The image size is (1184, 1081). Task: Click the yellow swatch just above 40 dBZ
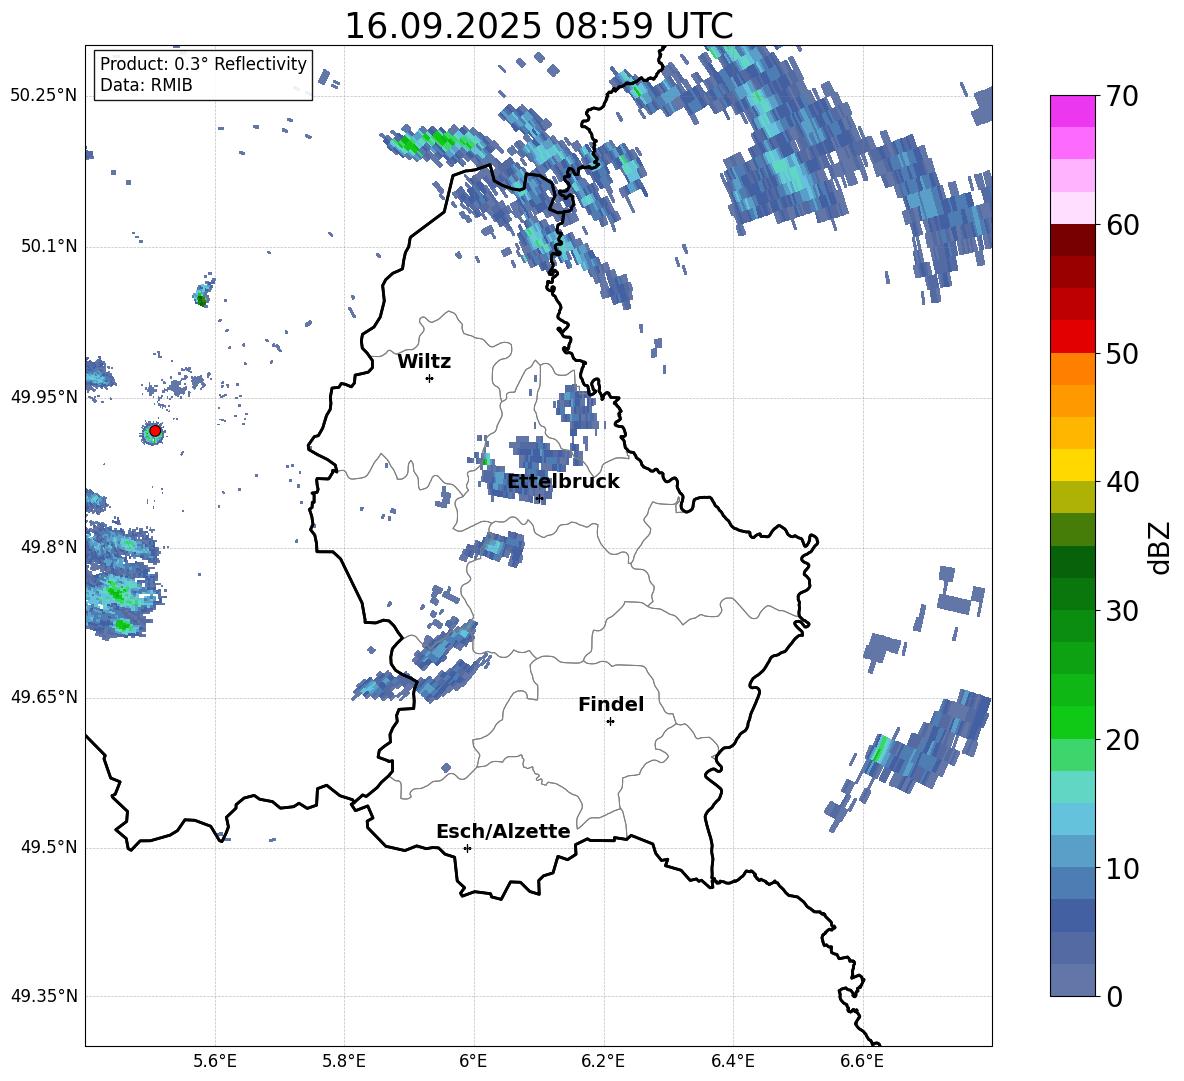(1072, 465)
